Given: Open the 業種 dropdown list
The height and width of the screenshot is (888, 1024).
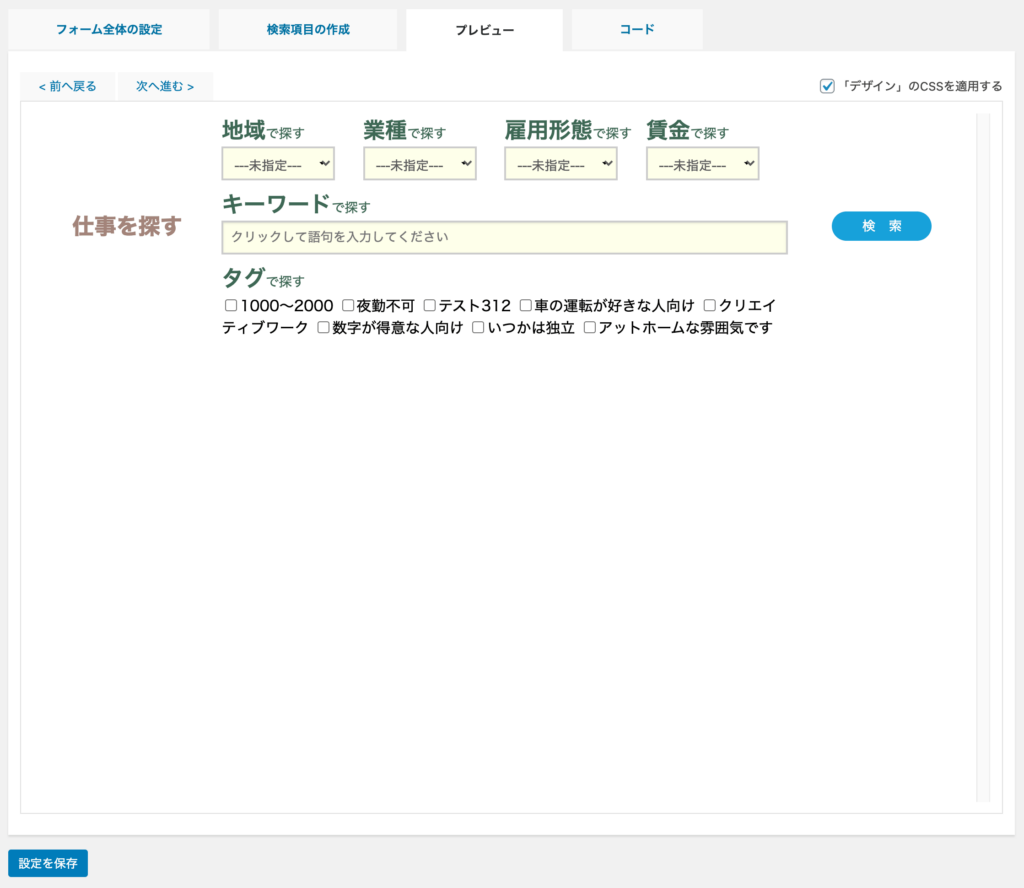Looking at the screenshot, I should 420,164.
